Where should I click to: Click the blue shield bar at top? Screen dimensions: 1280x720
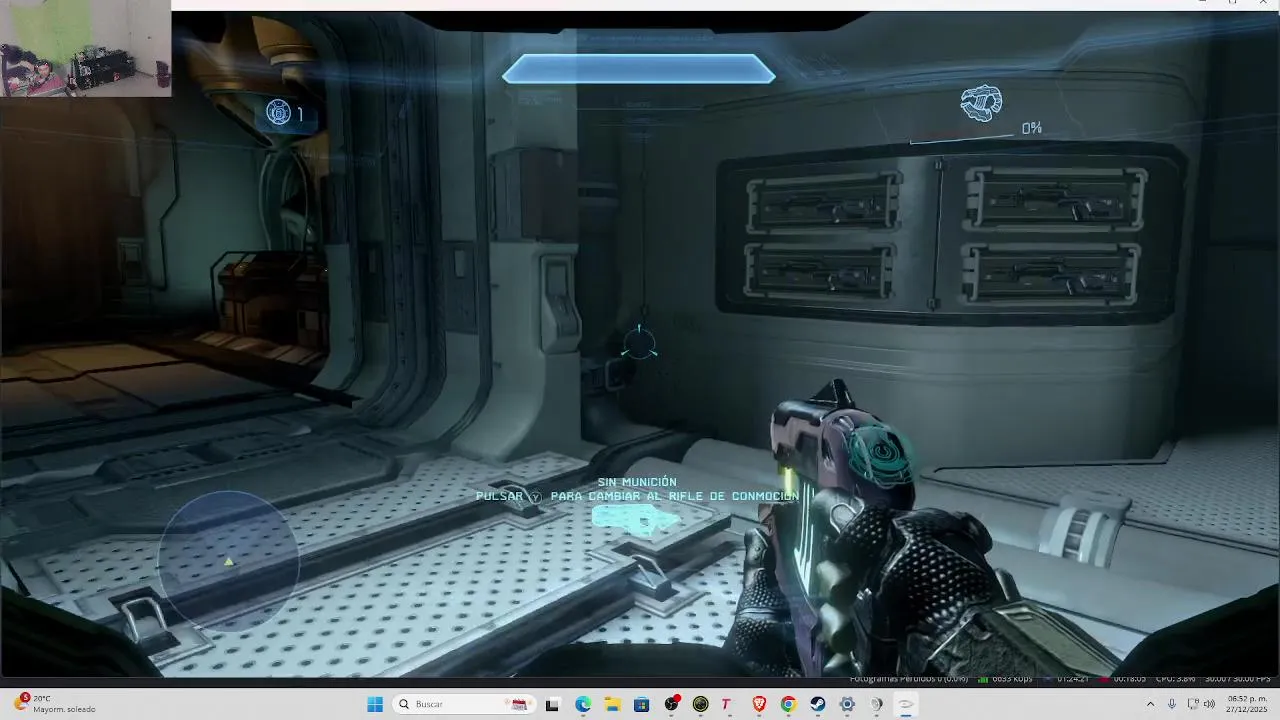click(x=639, y=69)
